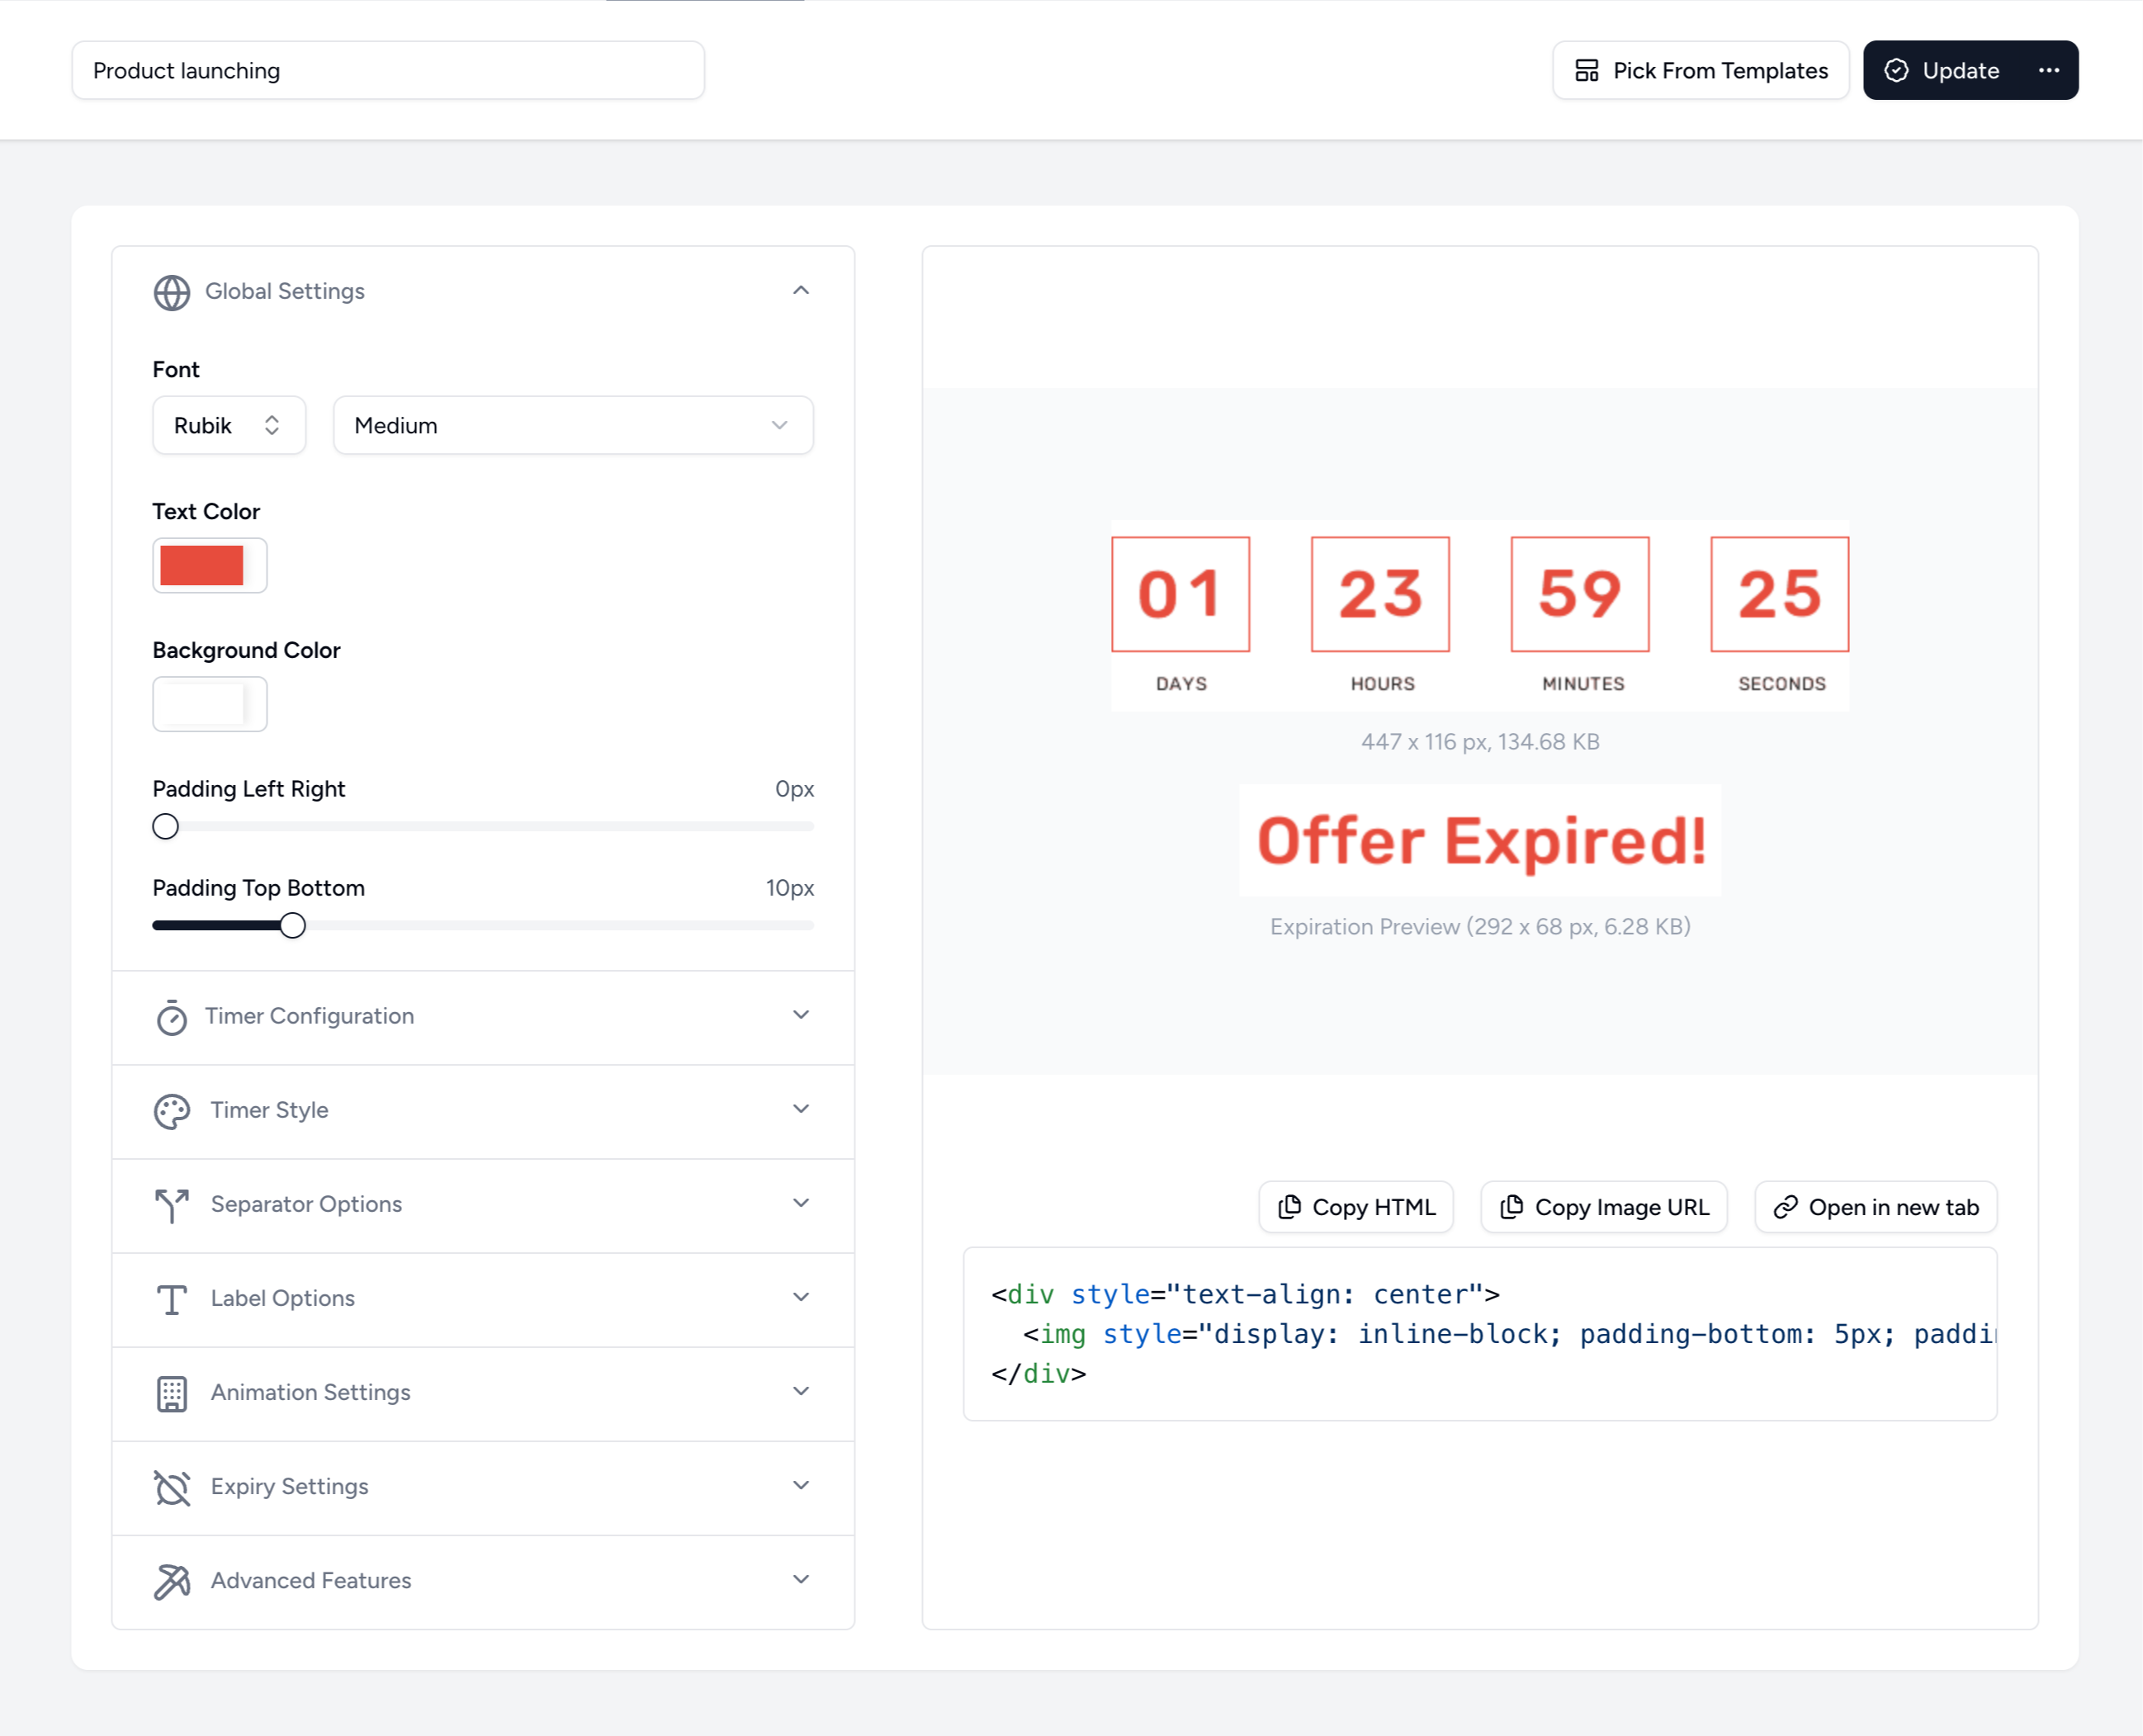Click the Product launching title field
This screenshot has width=2143, height=1736.
point(388,70)
